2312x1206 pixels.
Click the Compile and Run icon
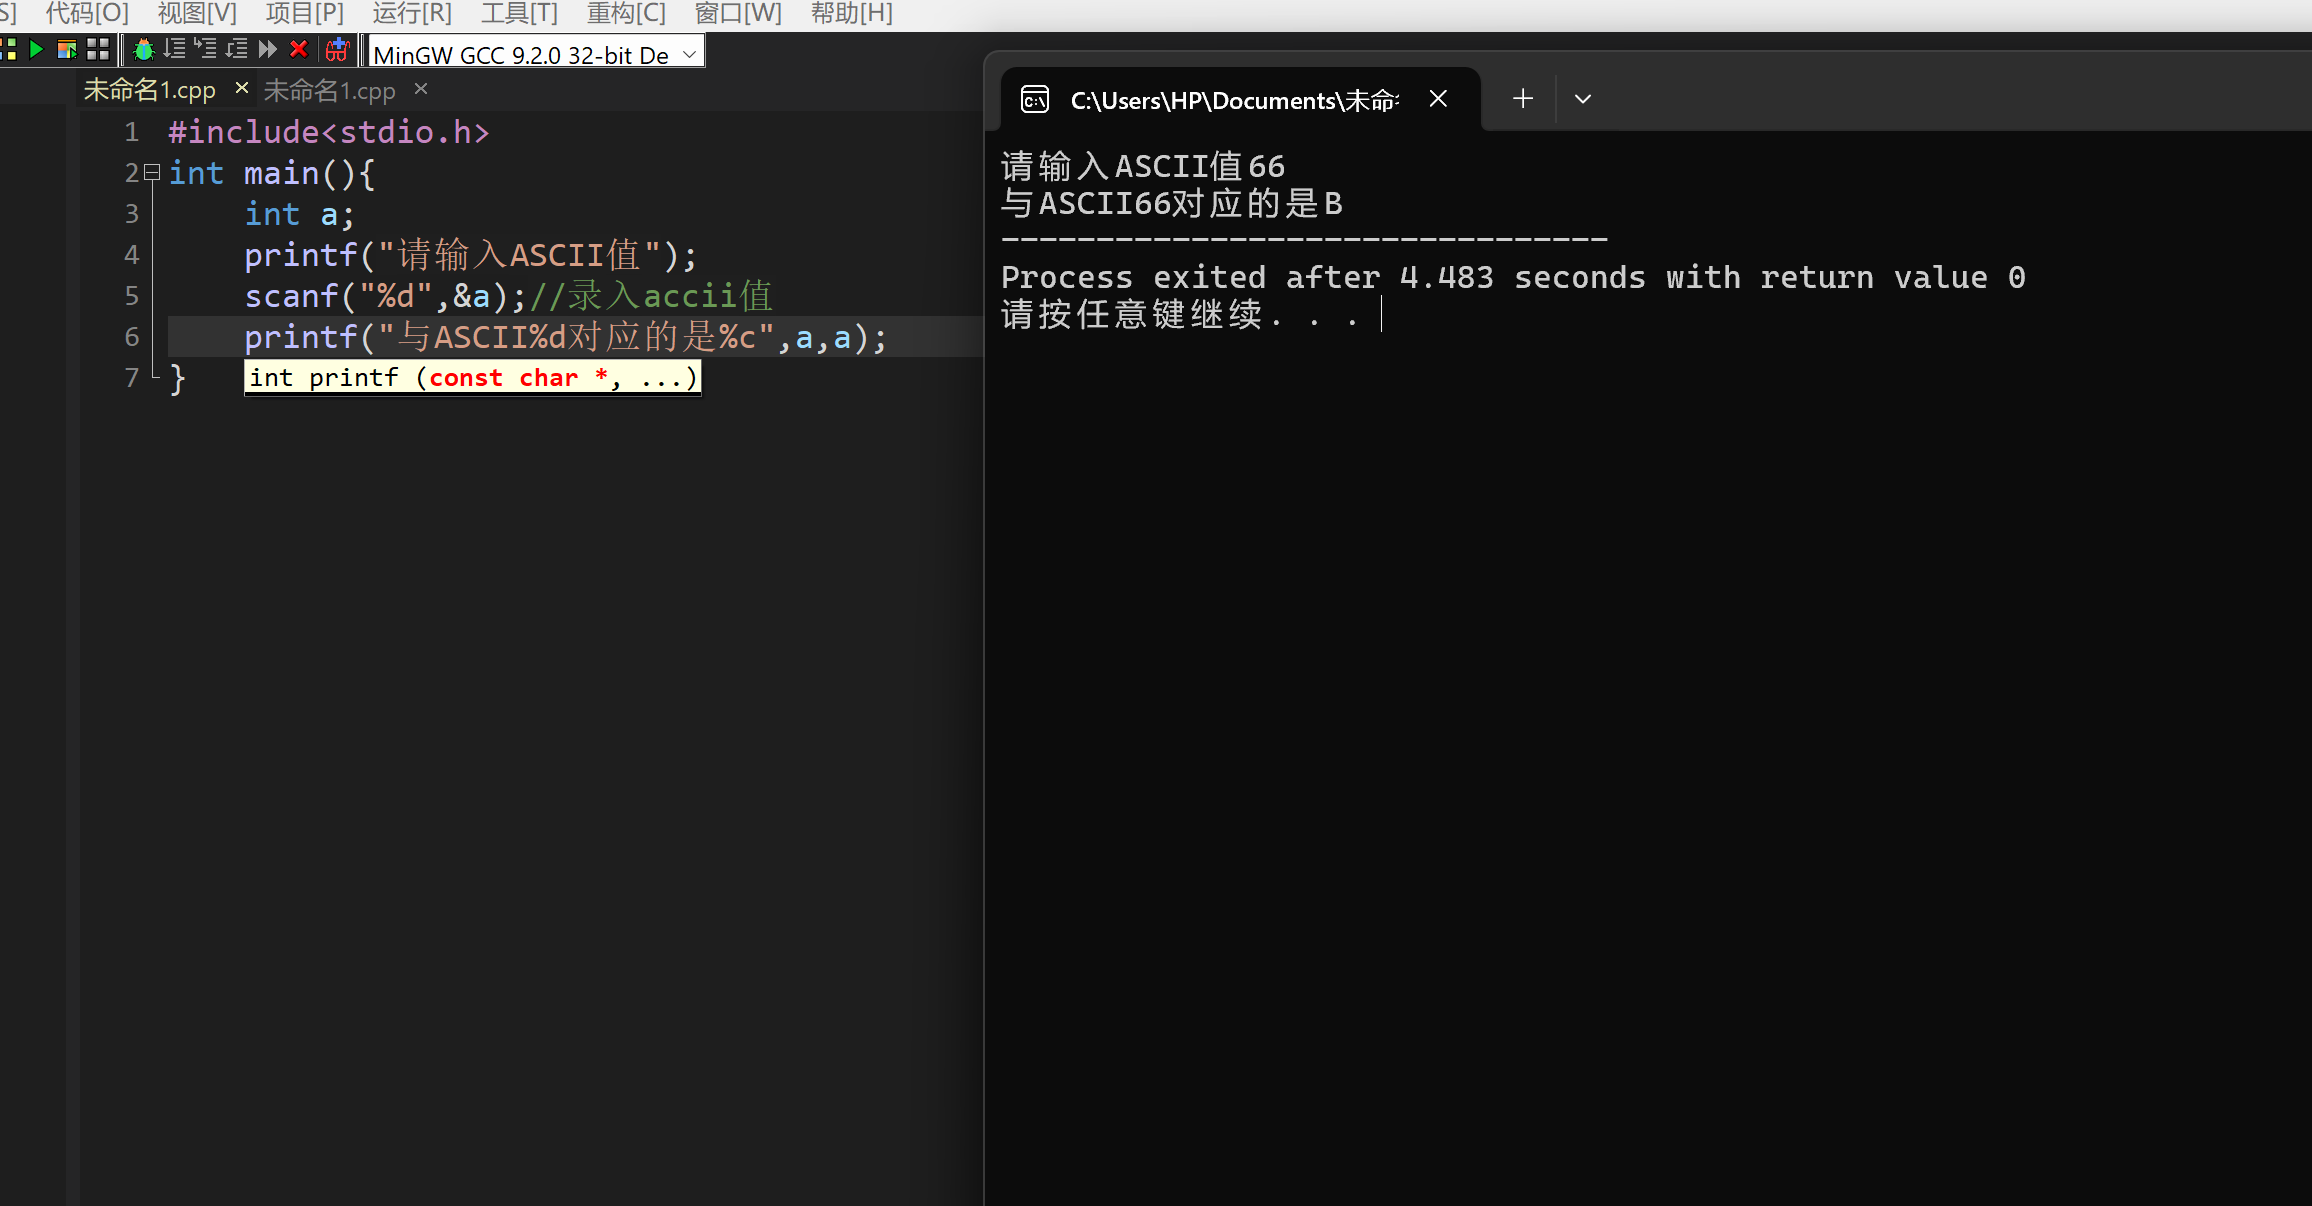[67, 49]
